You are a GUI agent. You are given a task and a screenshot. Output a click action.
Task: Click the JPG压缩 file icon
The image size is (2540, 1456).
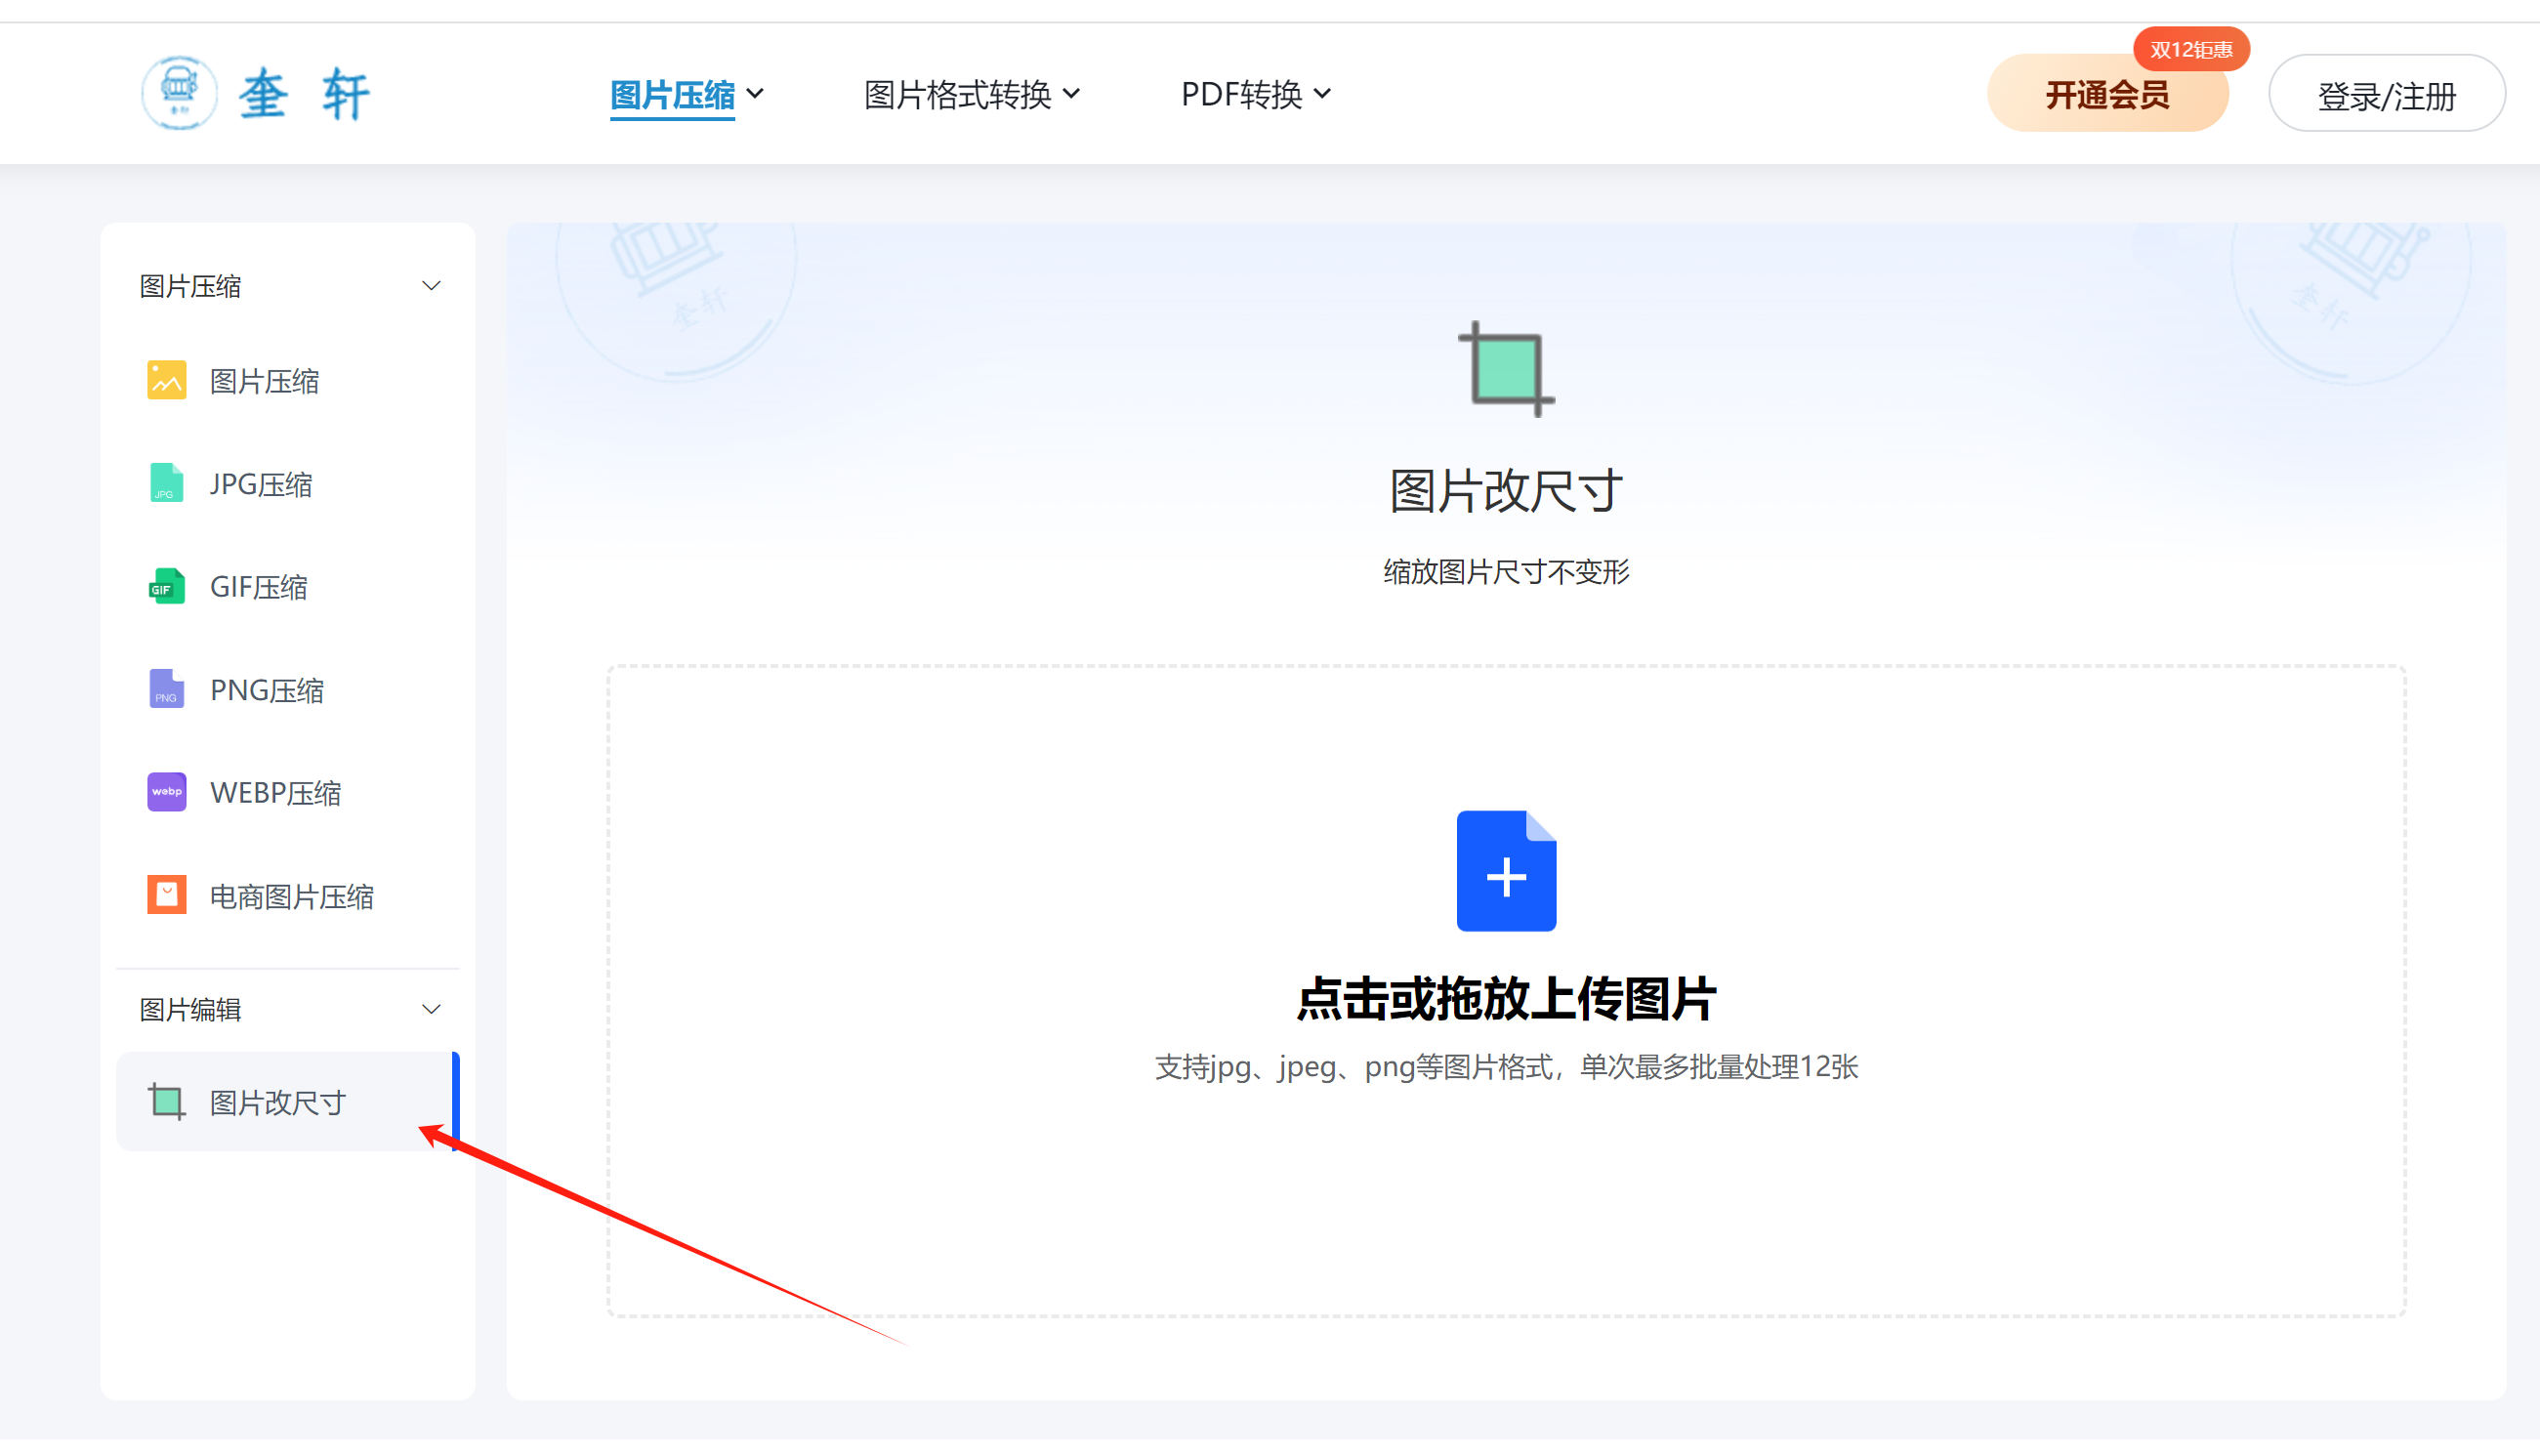(166, 484)
